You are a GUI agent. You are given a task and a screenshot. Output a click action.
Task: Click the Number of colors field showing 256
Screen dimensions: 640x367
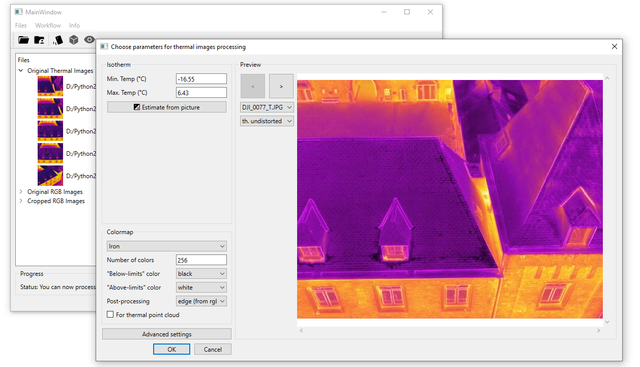coord(201,260)
